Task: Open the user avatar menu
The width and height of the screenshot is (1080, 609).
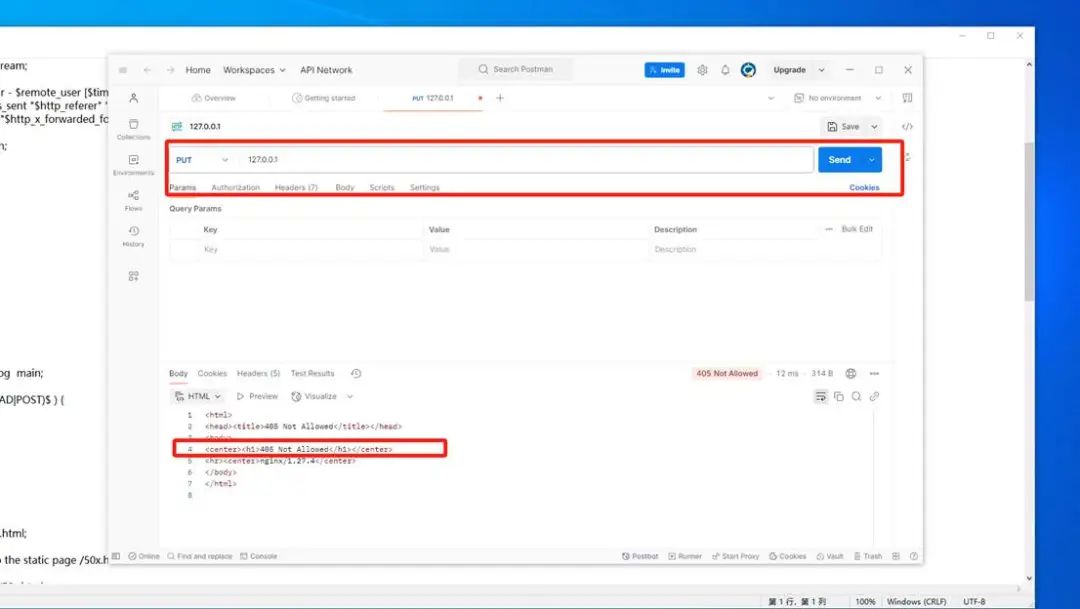Action: tap(748, 70)
